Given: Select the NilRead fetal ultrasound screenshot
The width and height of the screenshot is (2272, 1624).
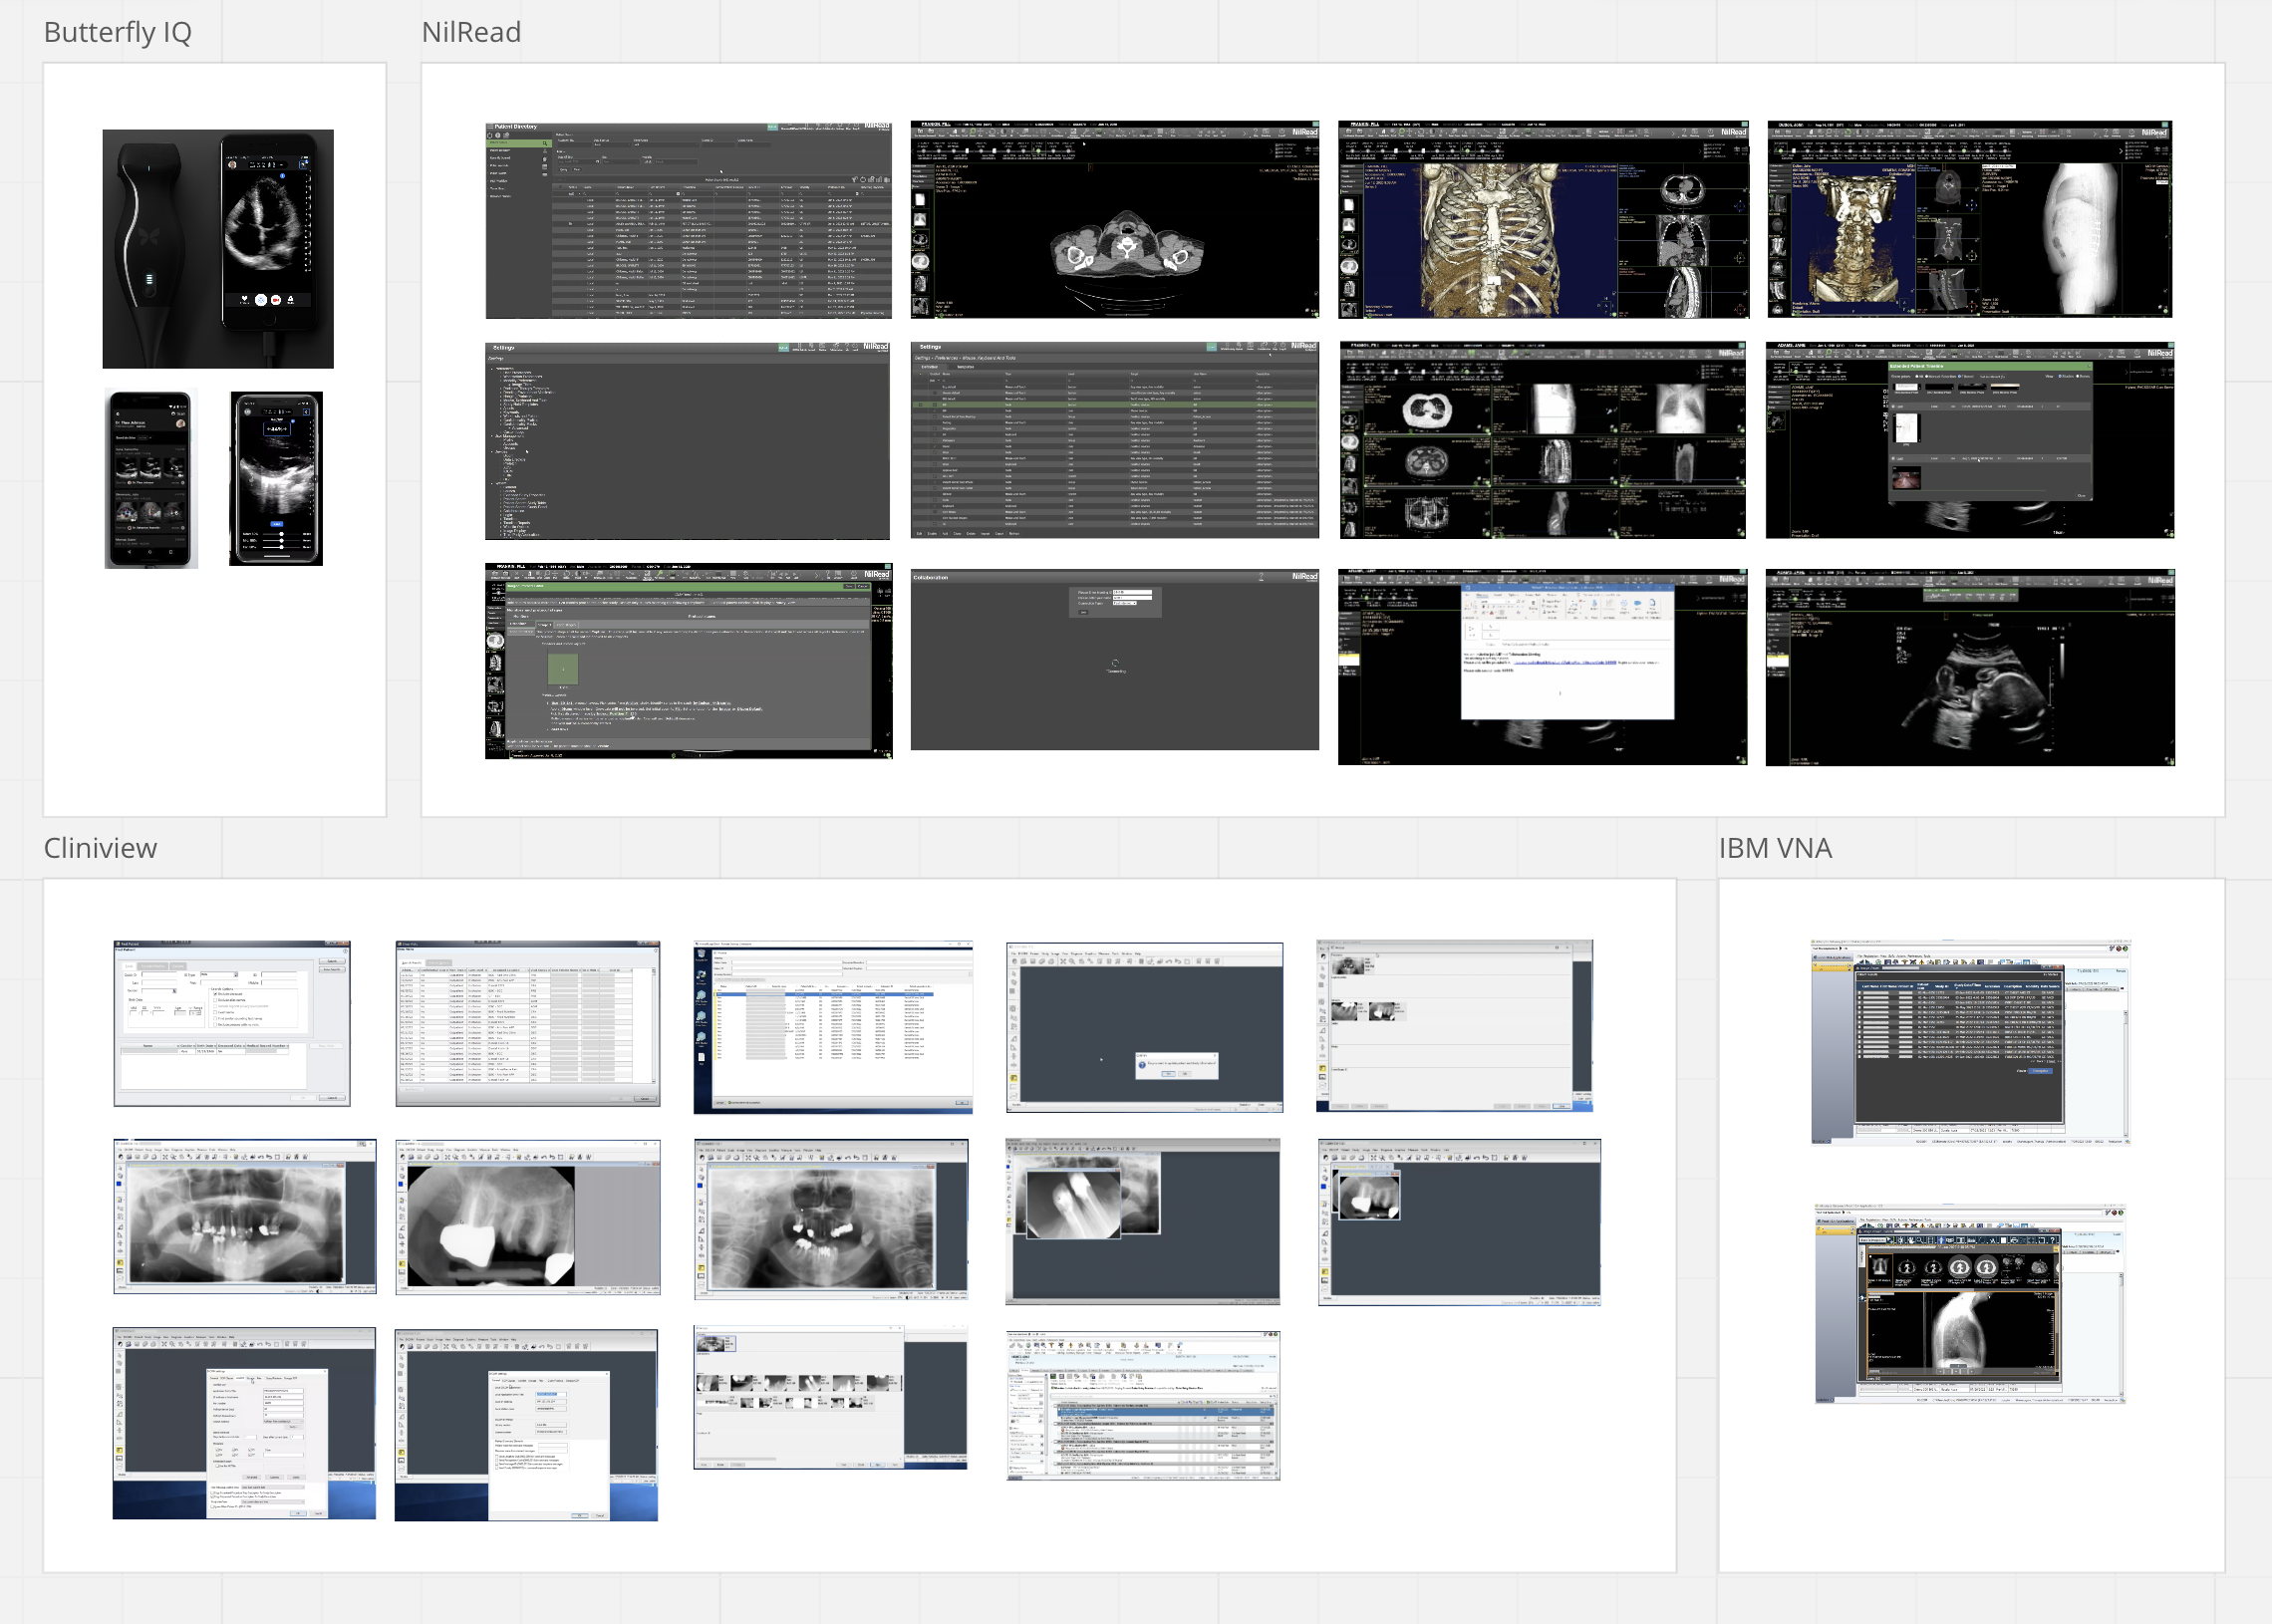Looking at the screenshot, I should (x=1969, y=667).
